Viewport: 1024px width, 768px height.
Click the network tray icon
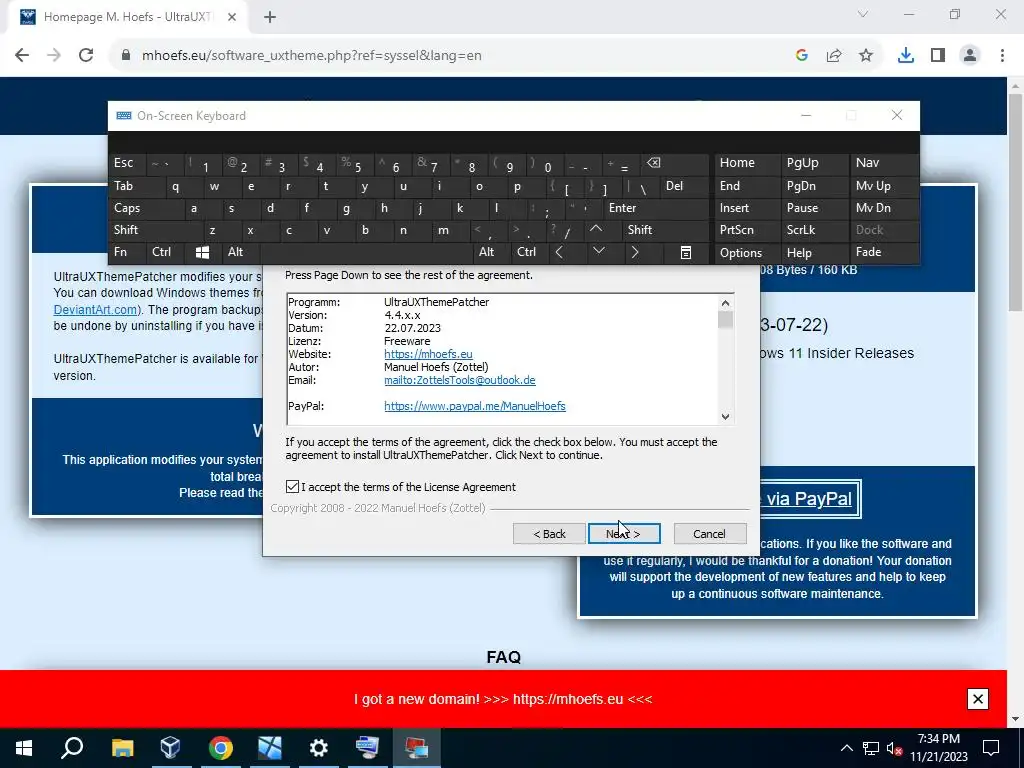click(x=871, y=748)
